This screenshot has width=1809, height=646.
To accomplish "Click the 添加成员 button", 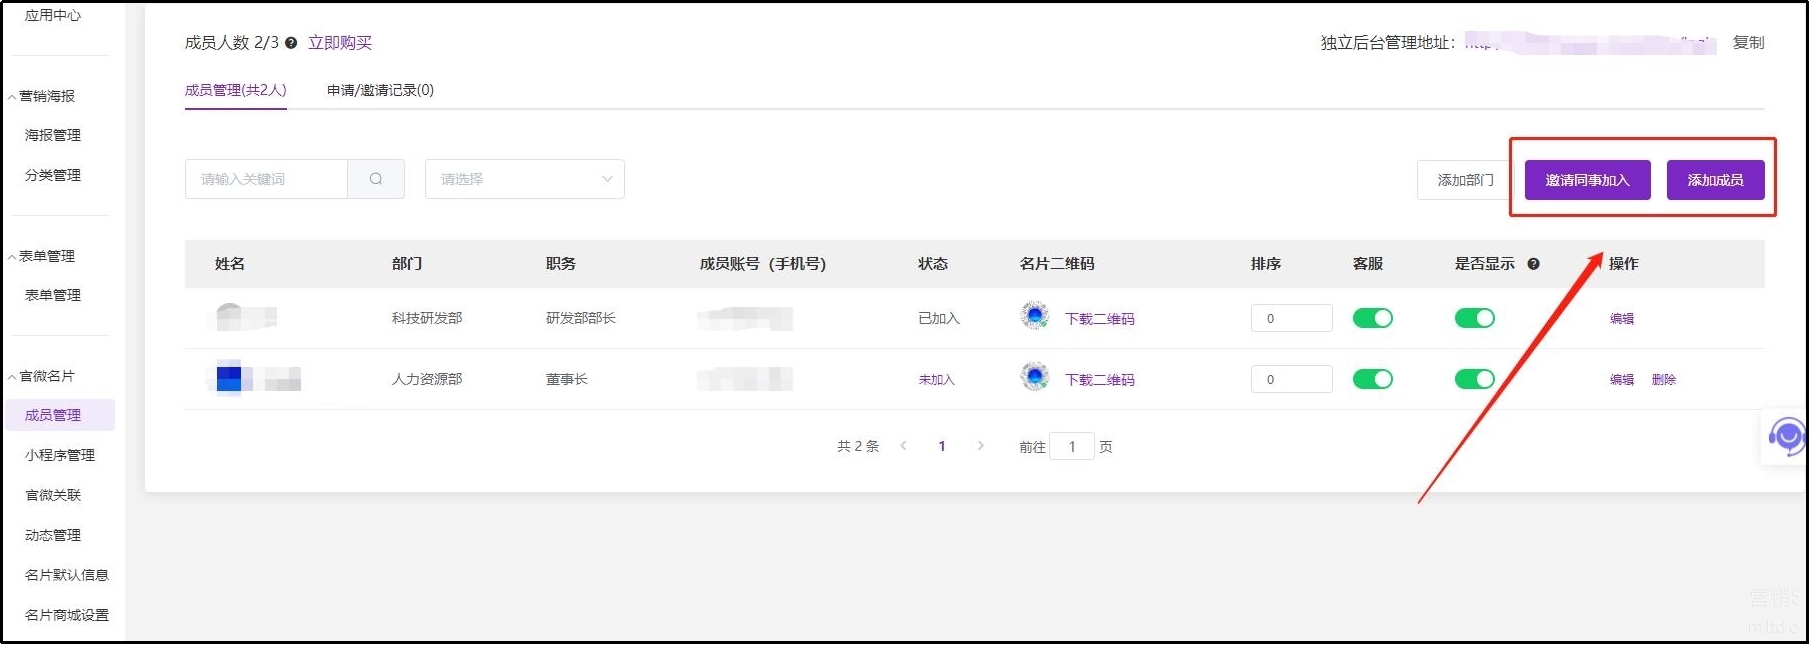I will [1715, 180].
